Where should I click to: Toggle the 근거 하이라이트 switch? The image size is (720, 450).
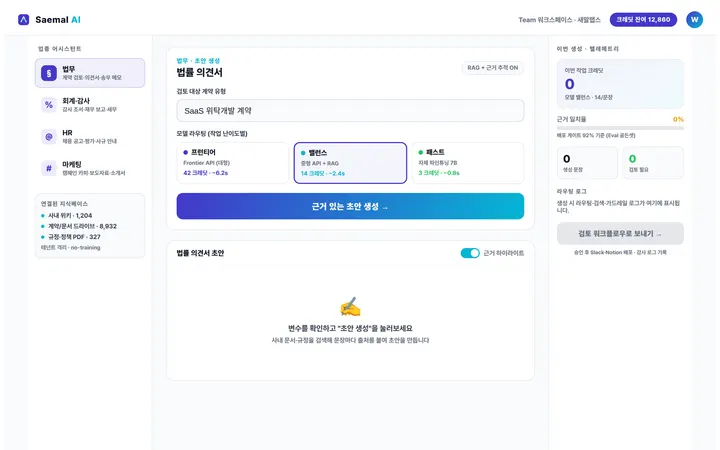click(x=470, y=253)
